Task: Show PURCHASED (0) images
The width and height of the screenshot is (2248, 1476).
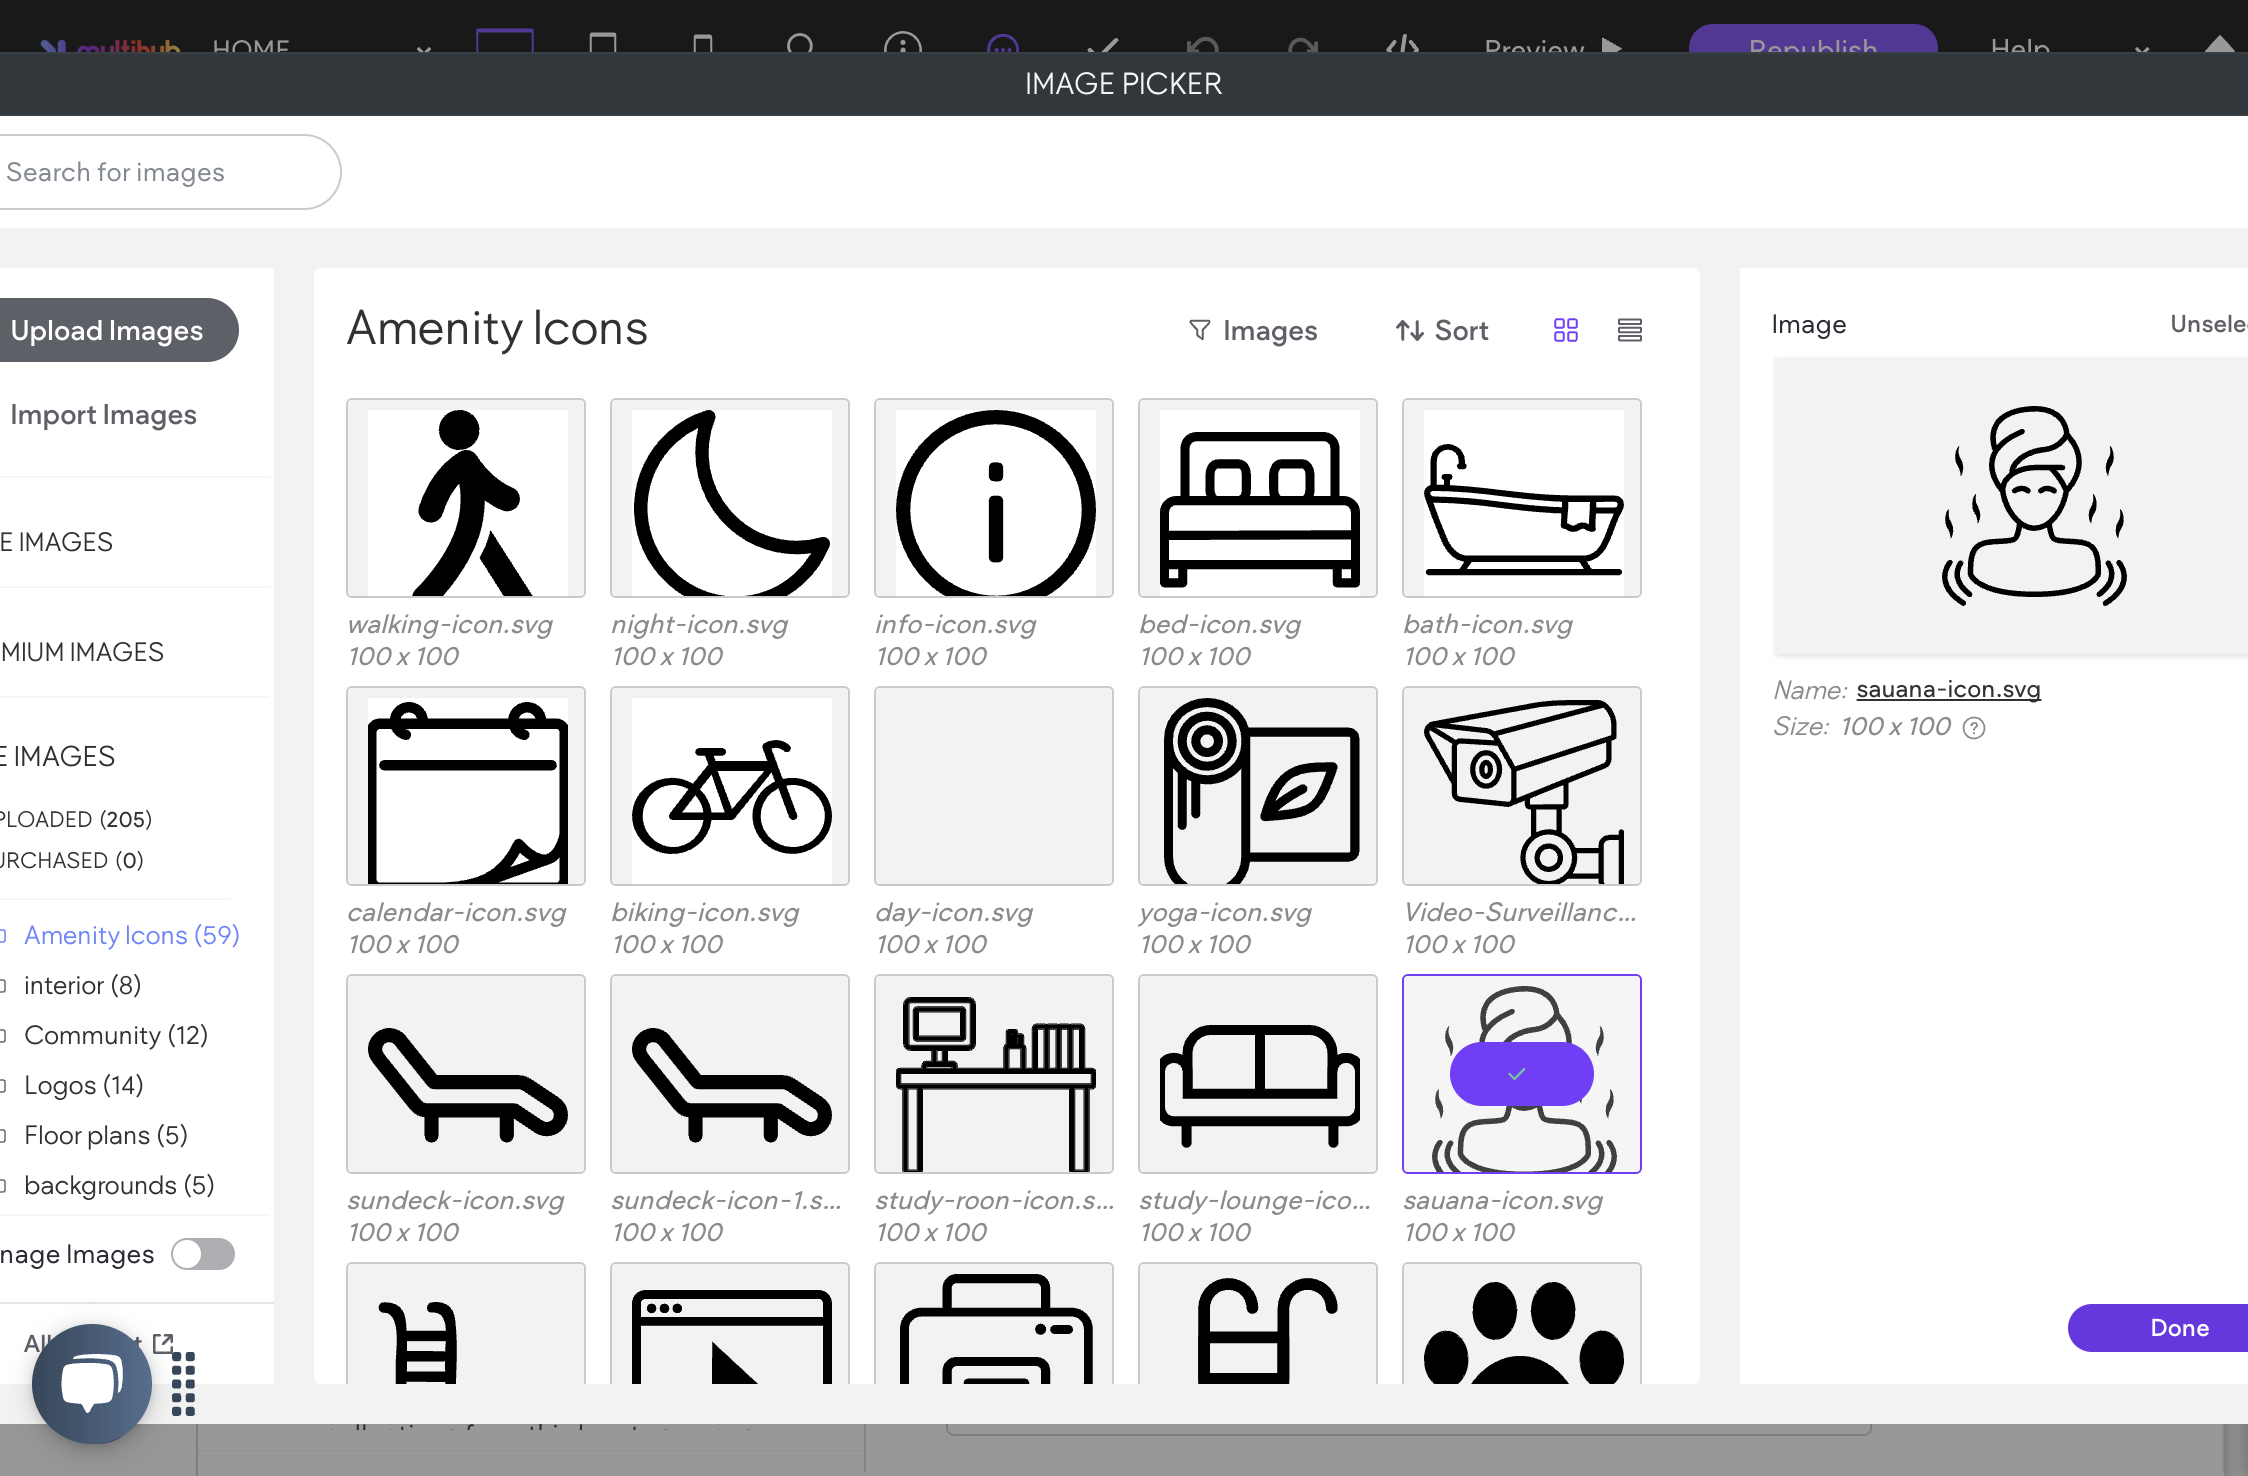Action: pyautogui.click(x=72, y=860)
